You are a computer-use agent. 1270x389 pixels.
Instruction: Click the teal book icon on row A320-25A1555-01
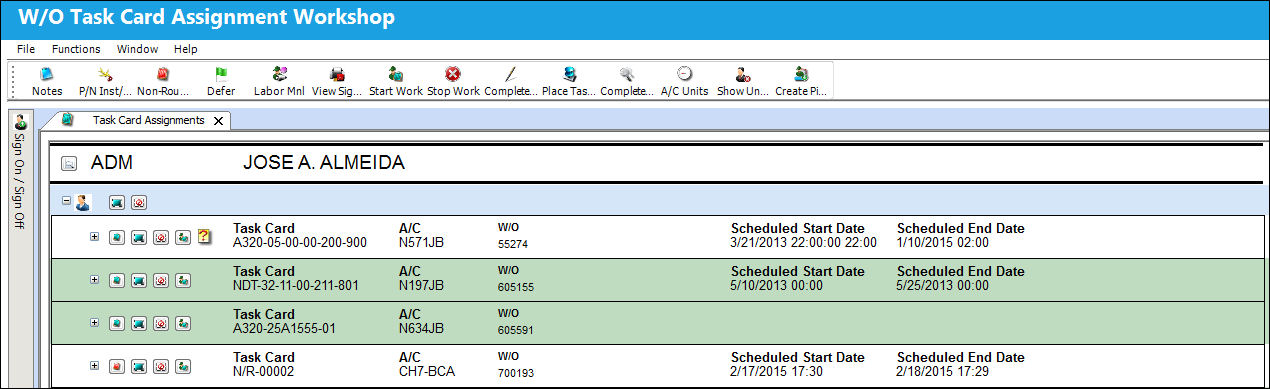click(x=117, y=323)
